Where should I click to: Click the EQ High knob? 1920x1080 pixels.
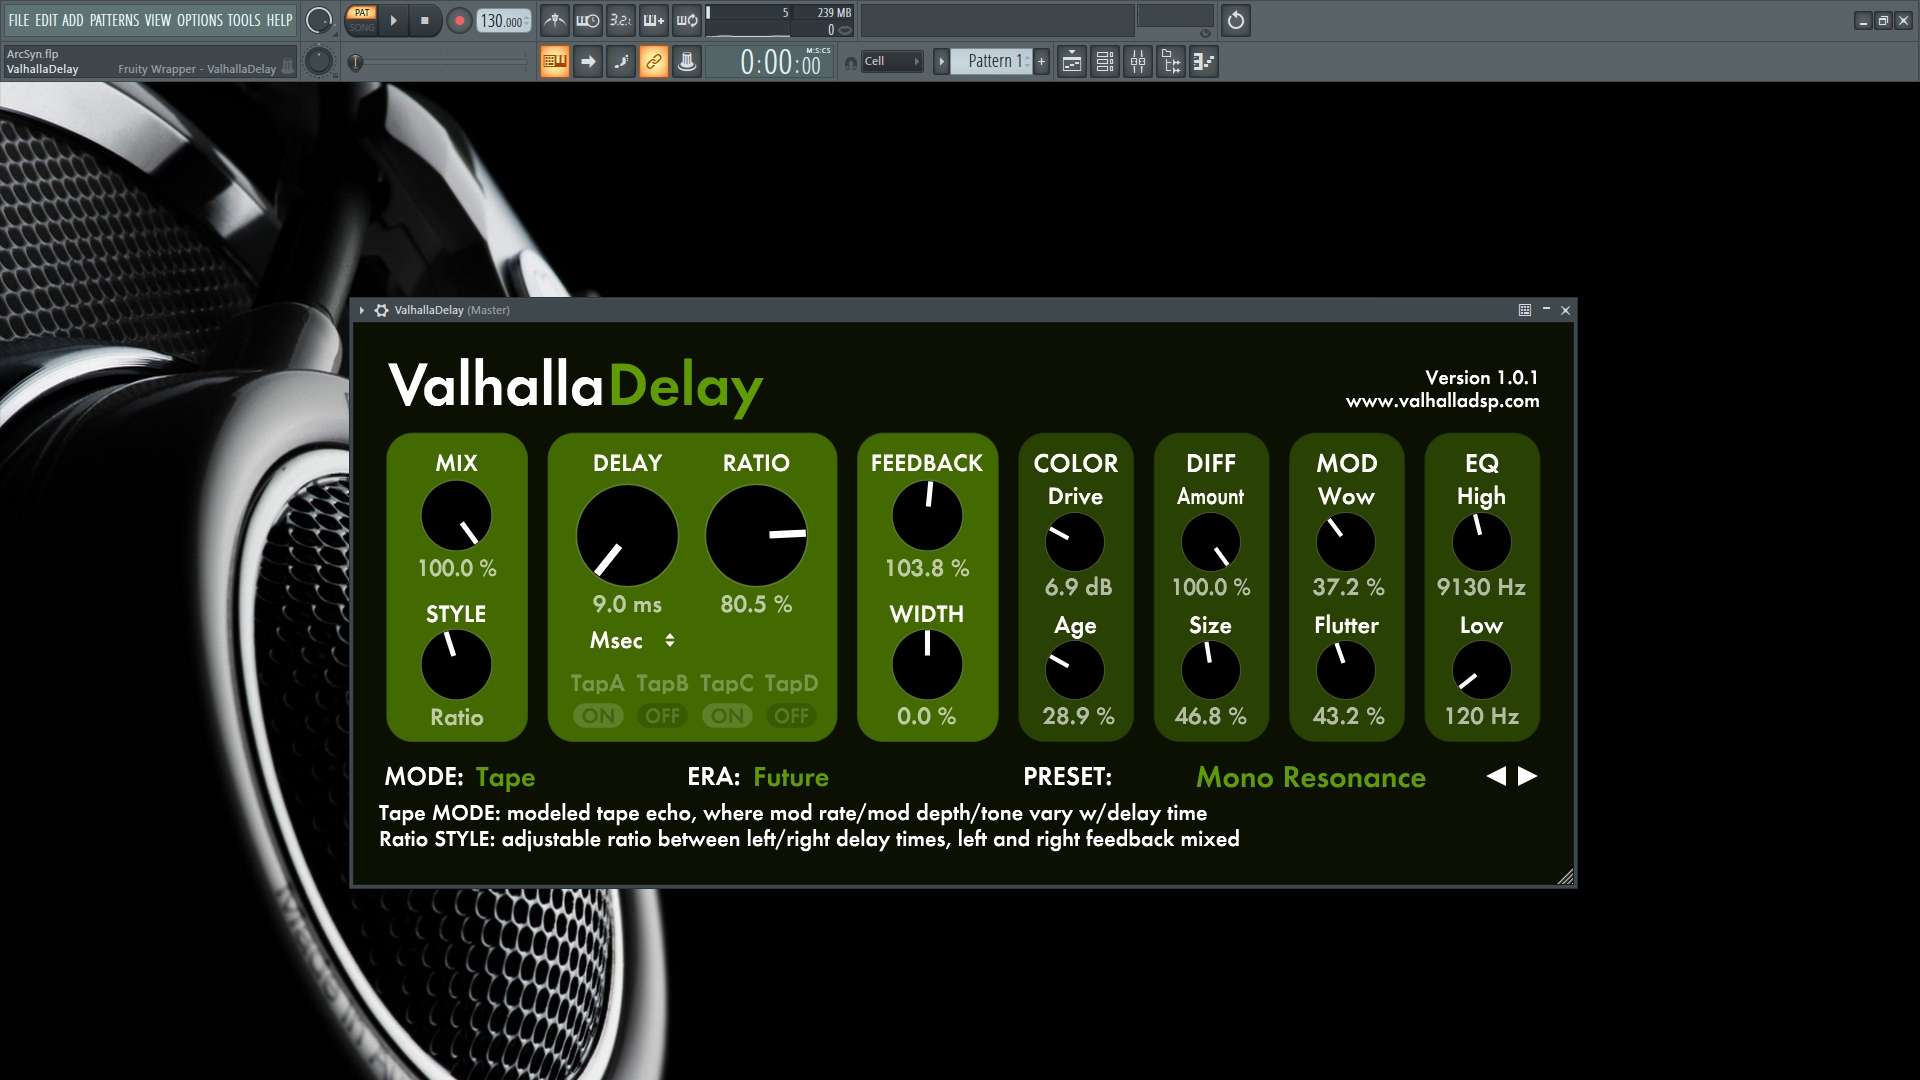point(1481,542)
